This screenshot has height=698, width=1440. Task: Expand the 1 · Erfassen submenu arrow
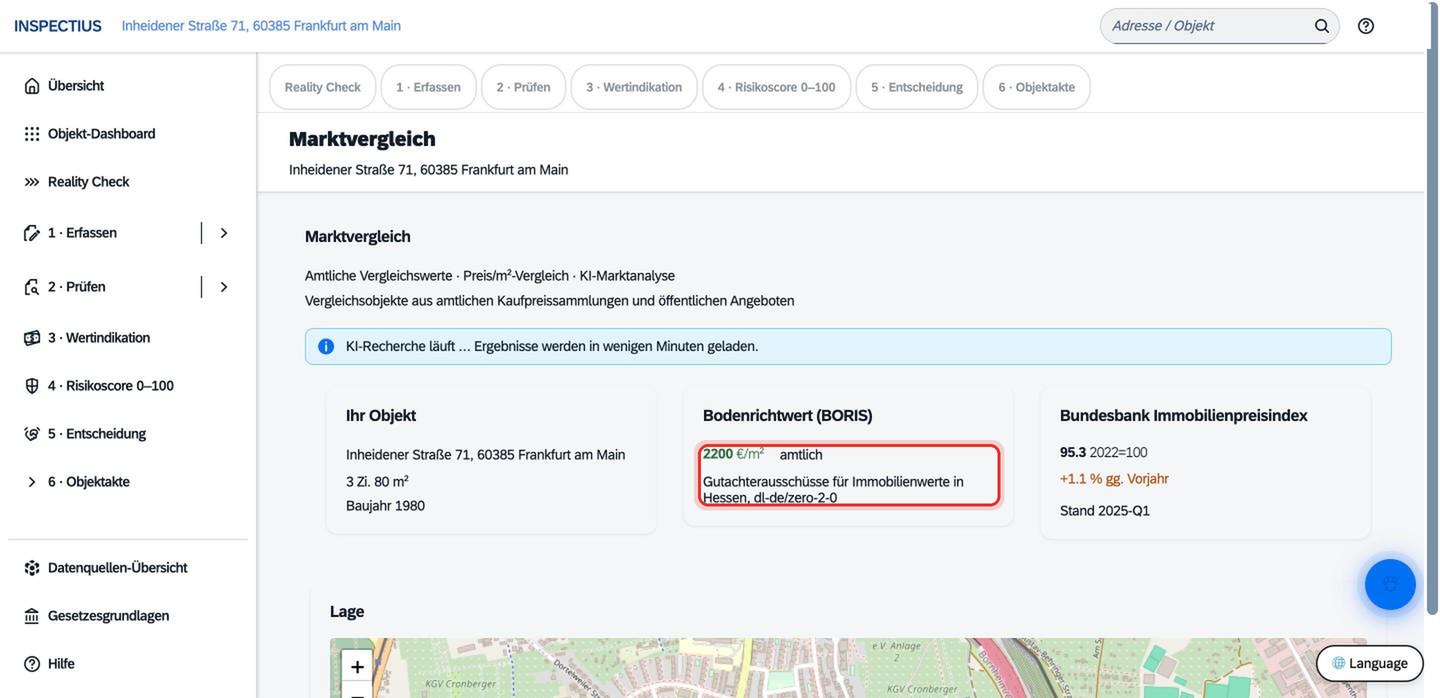coord(224,233)
